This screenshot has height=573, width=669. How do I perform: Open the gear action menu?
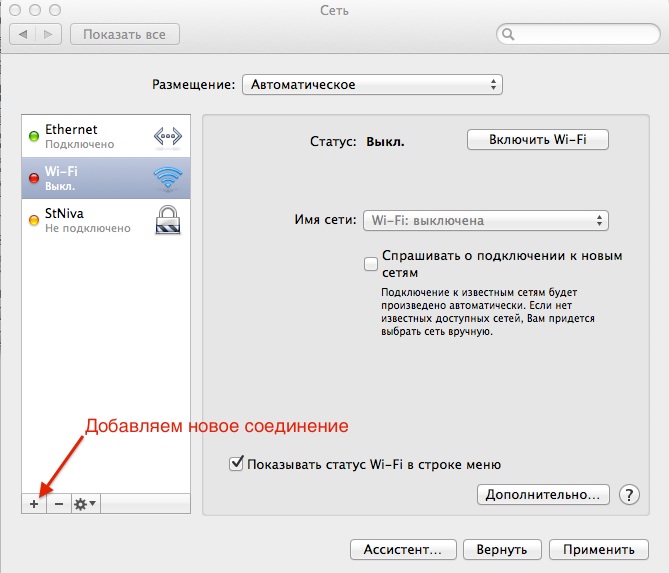click(x=85, y=504)
